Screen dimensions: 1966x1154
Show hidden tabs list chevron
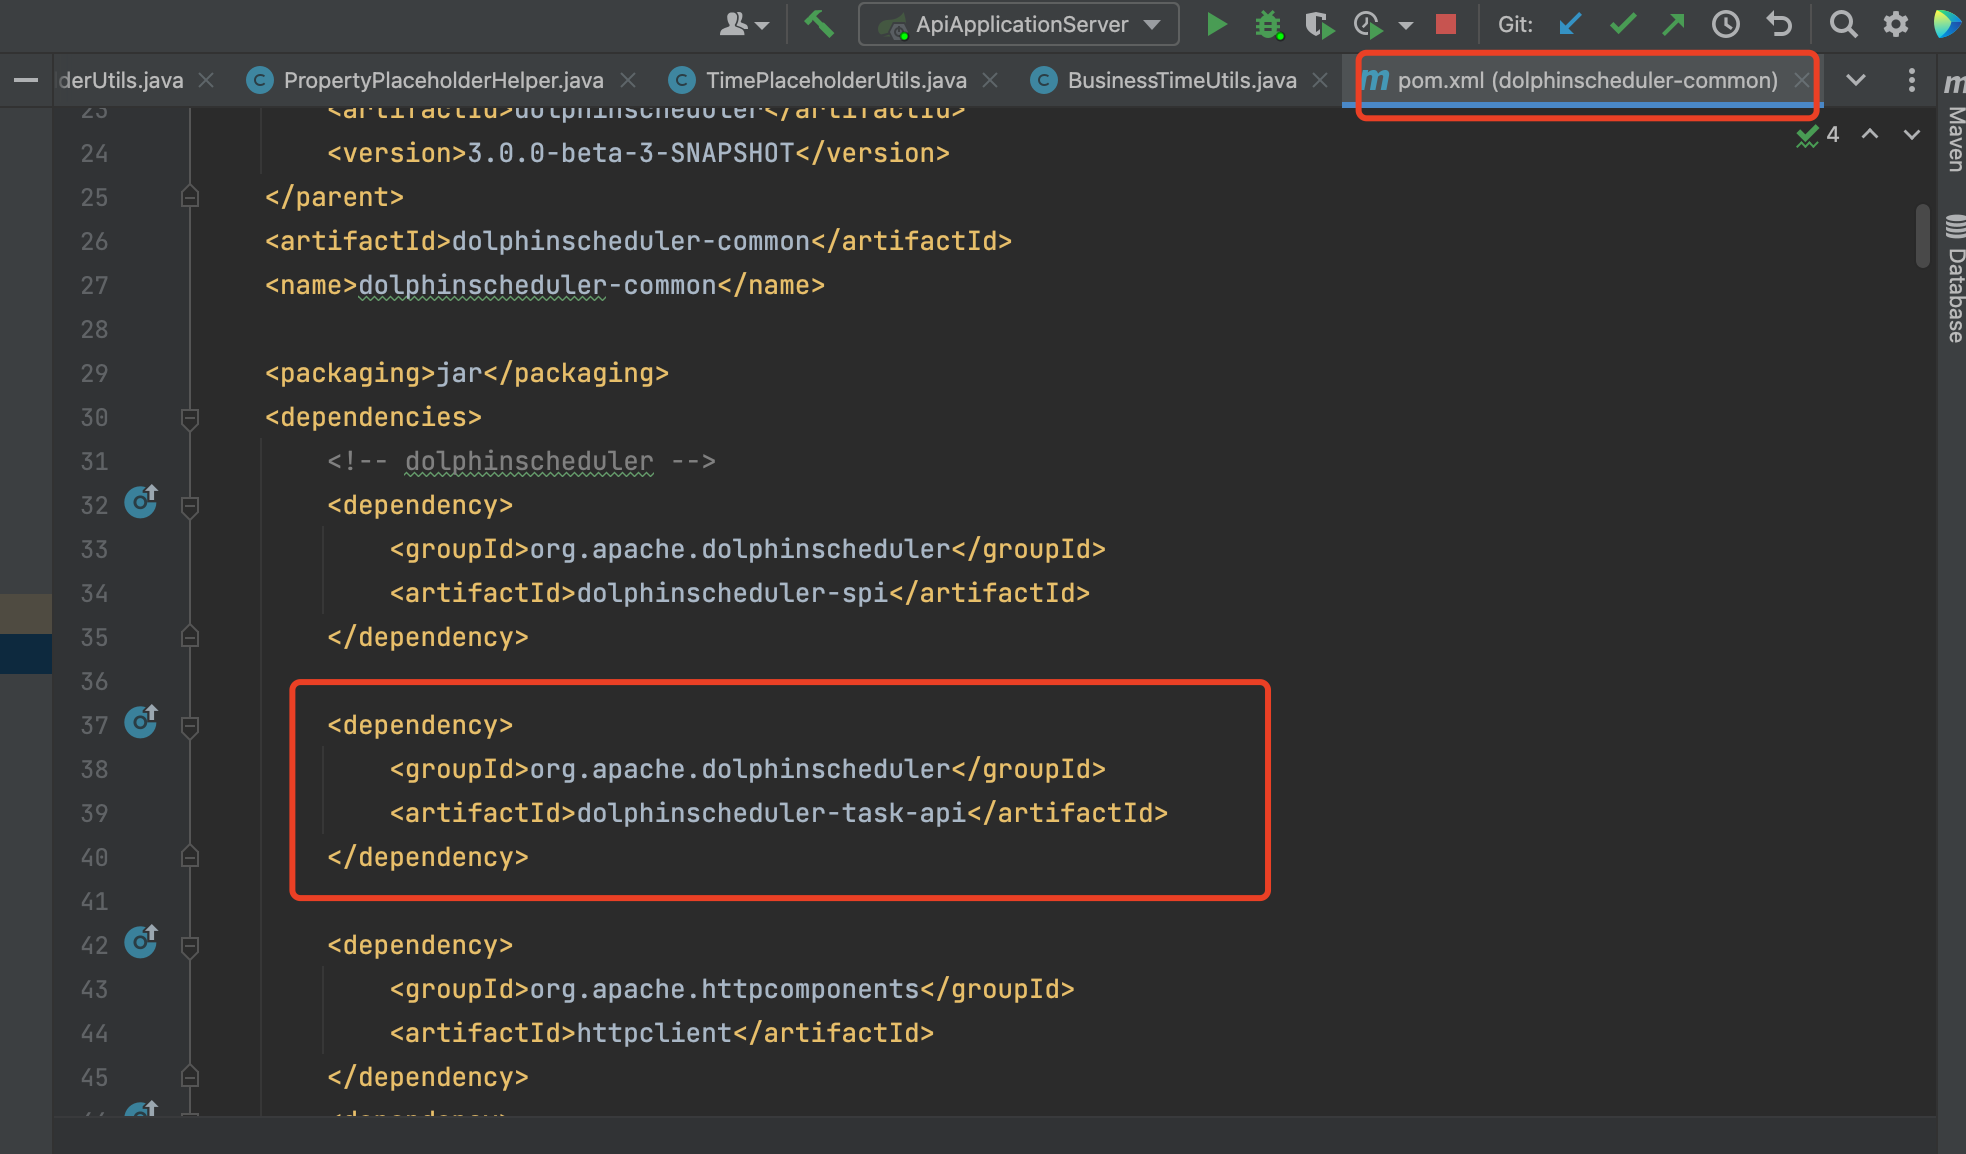(1856, 80)
